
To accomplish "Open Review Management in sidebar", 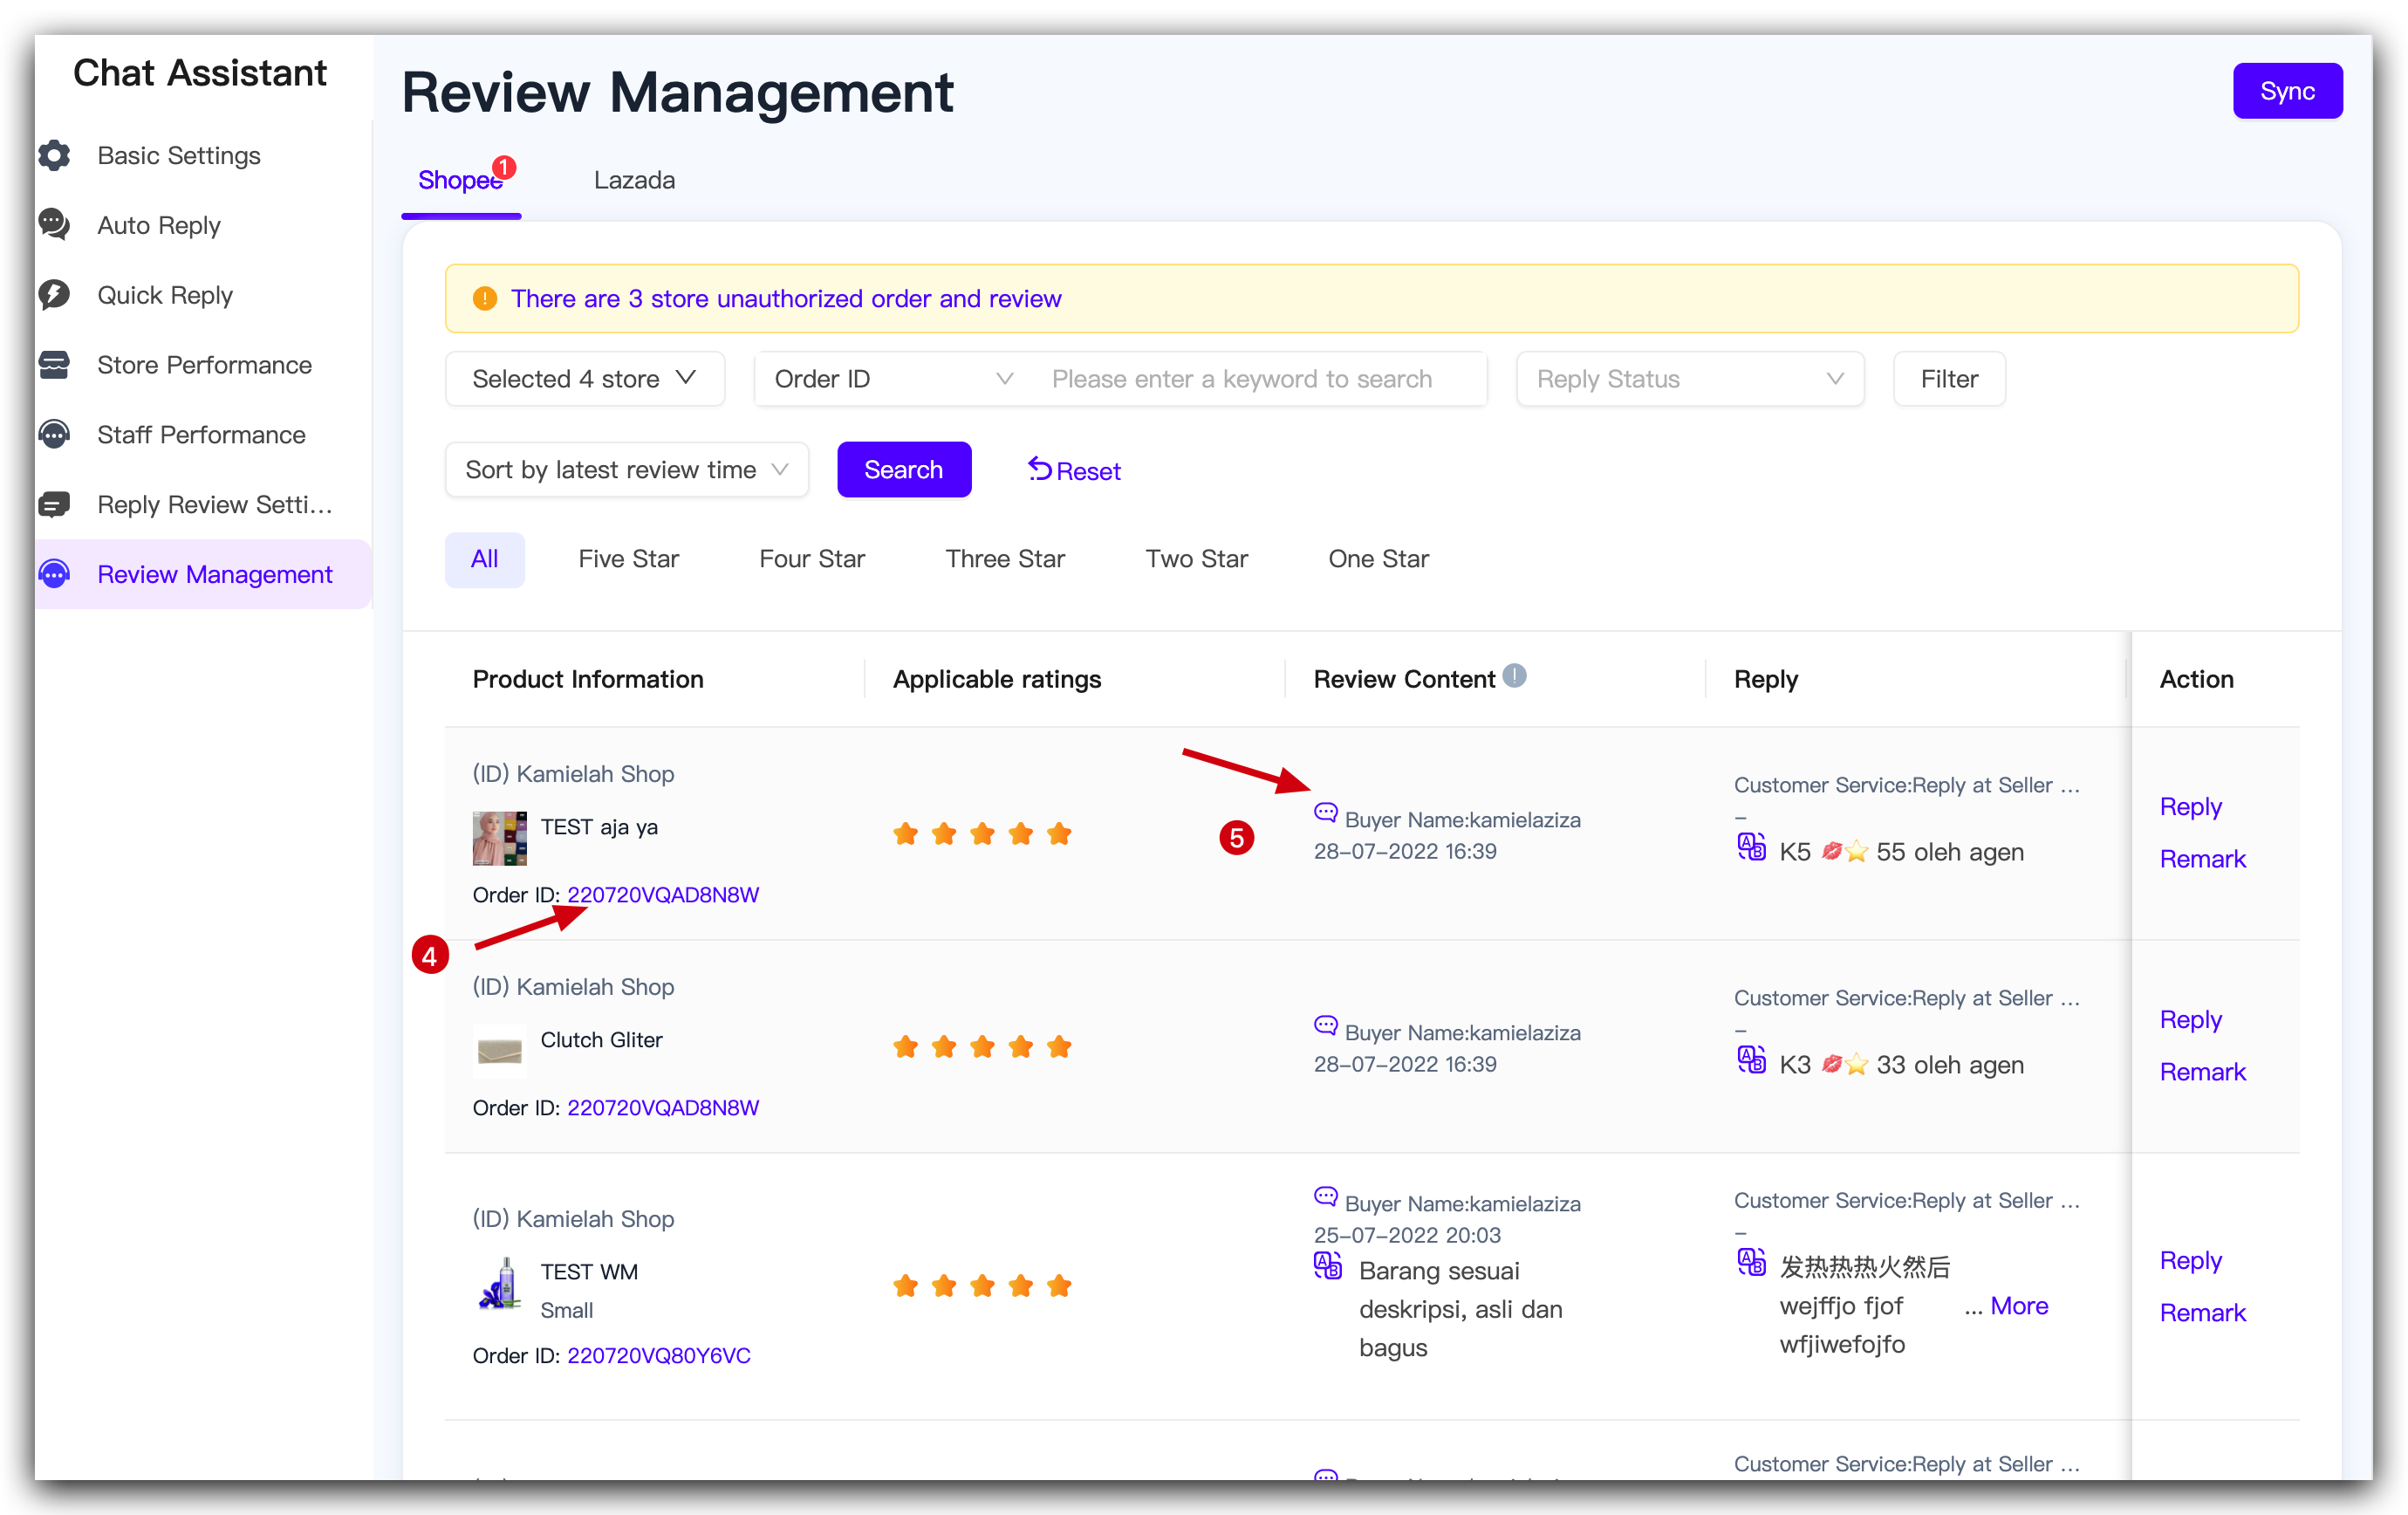I will pyautogui.click(x=203, y=574).
